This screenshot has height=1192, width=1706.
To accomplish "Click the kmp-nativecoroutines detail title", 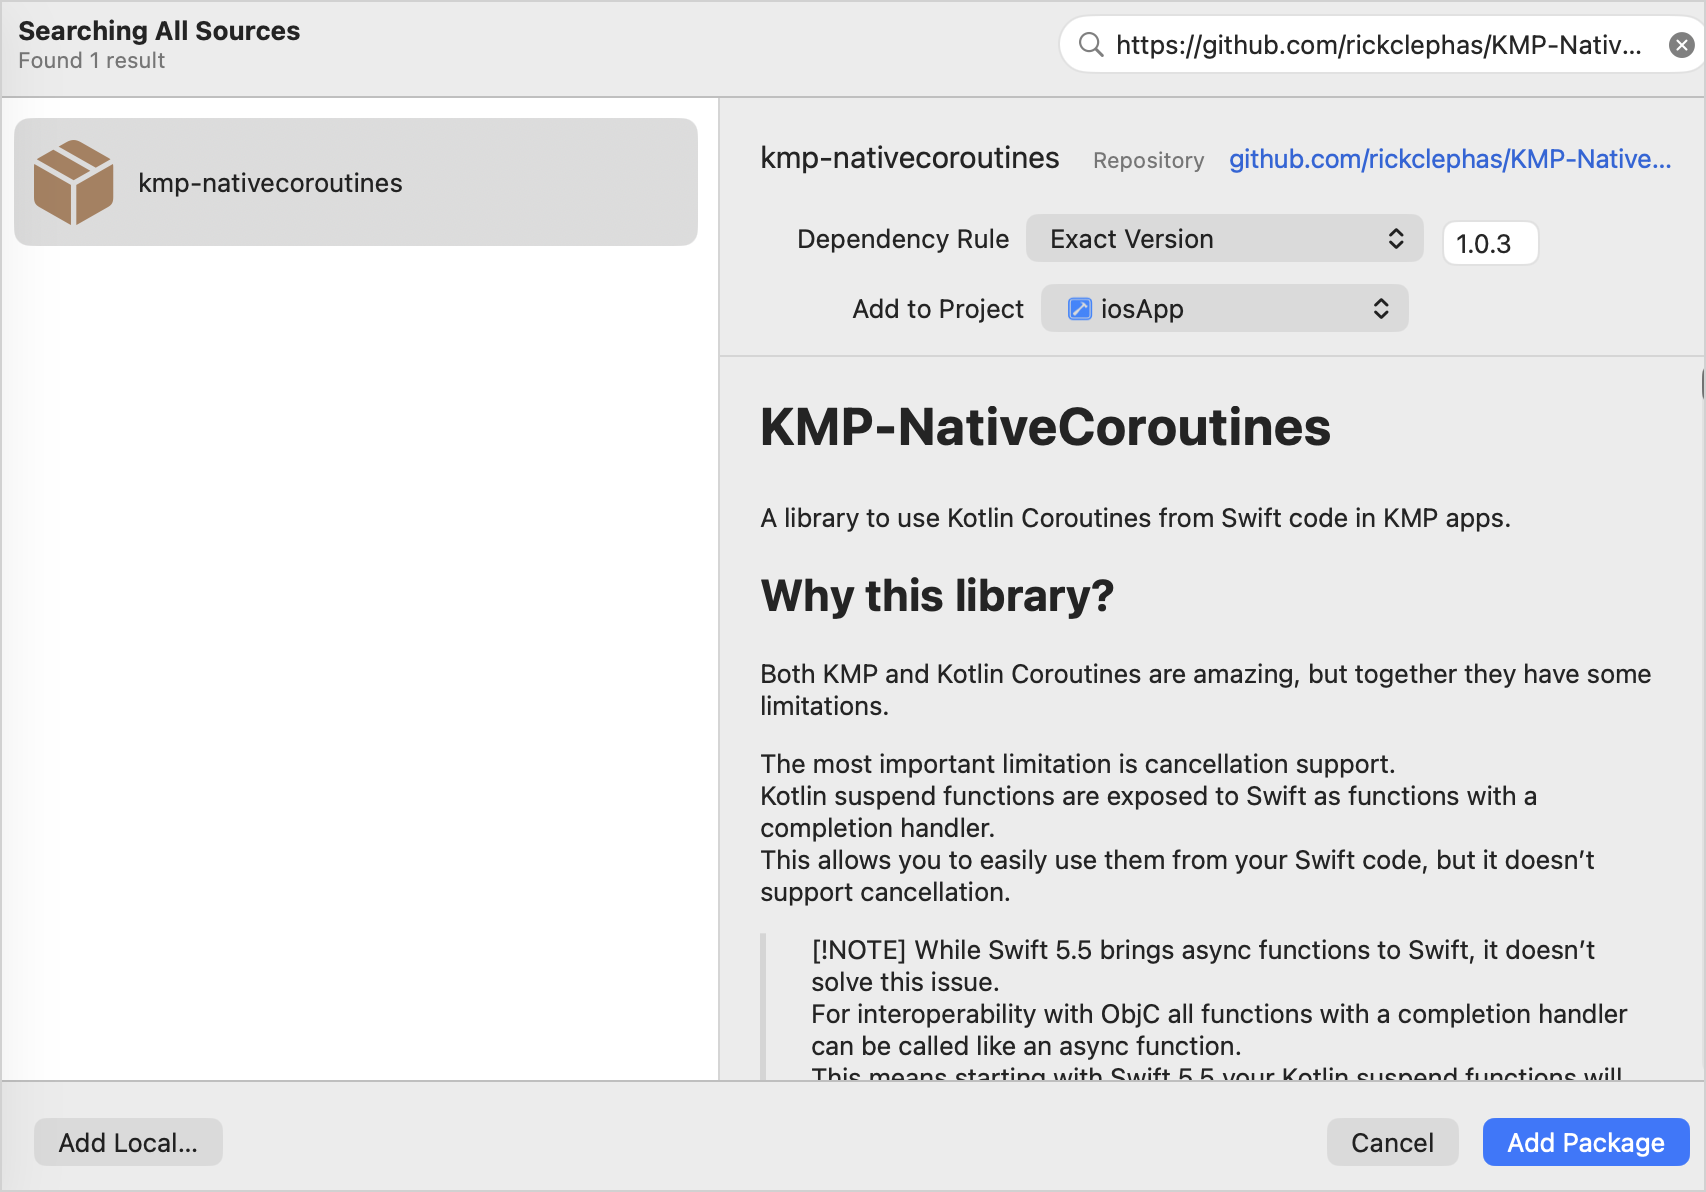I will coord(909,158).
